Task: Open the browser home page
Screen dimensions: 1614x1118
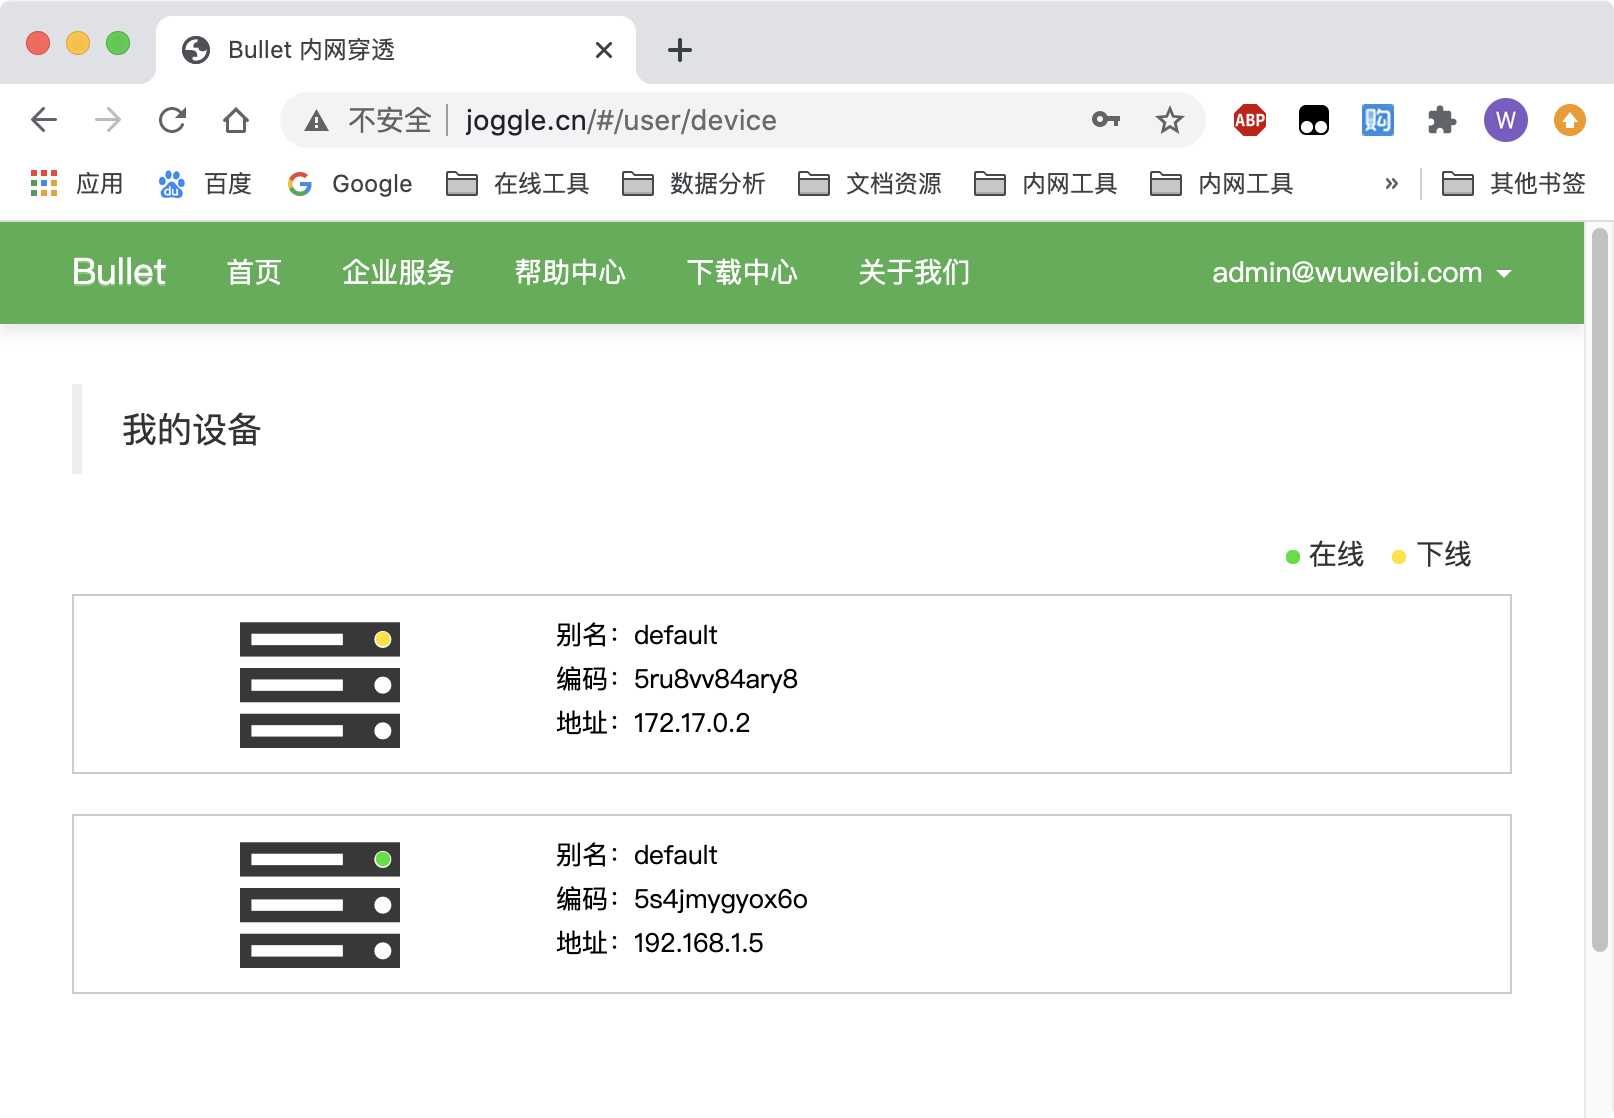Action: [x=236, y=120]
